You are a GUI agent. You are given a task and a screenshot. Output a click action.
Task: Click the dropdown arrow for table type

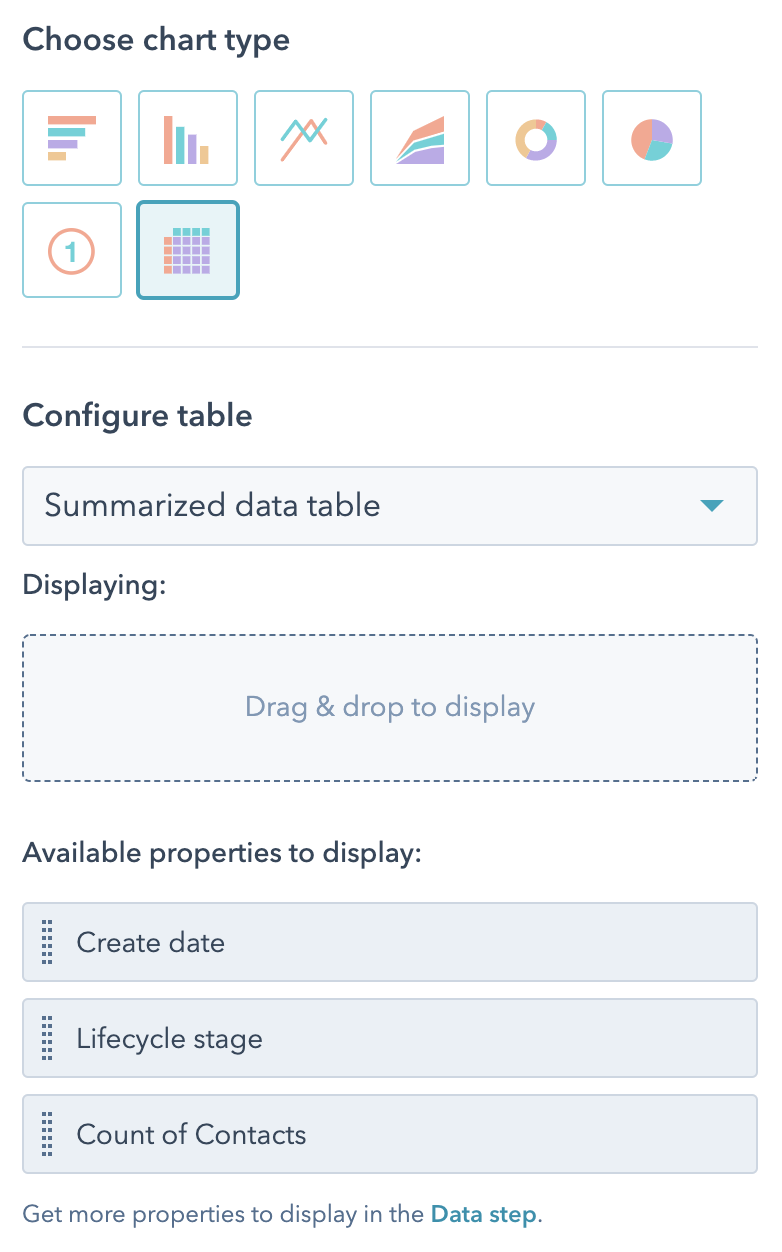coord(712,506)
